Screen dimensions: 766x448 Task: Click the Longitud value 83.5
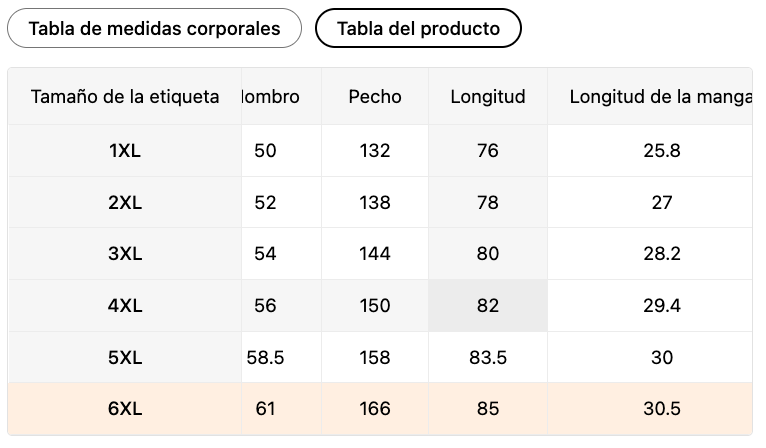(488, 357)
